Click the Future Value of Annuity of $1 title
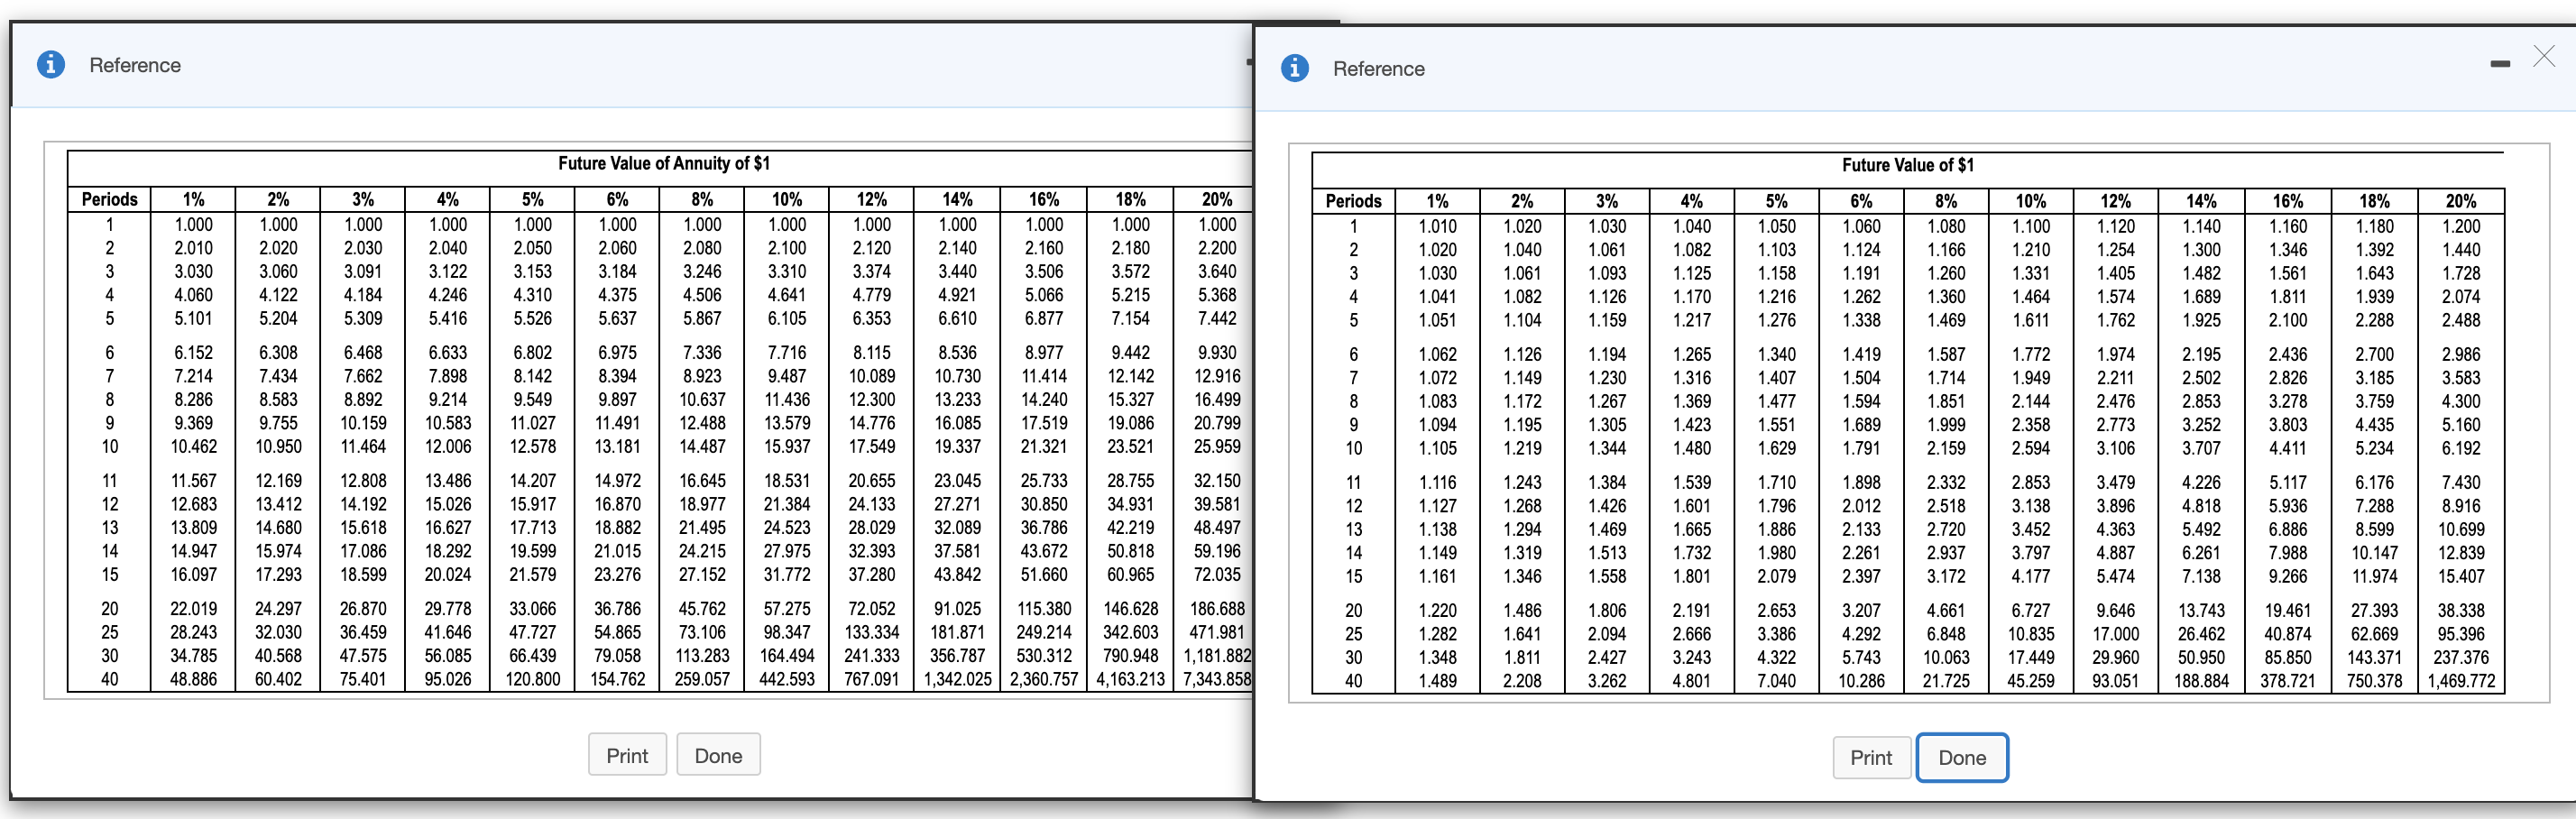2576x819 pixels. tap(663, 163)
